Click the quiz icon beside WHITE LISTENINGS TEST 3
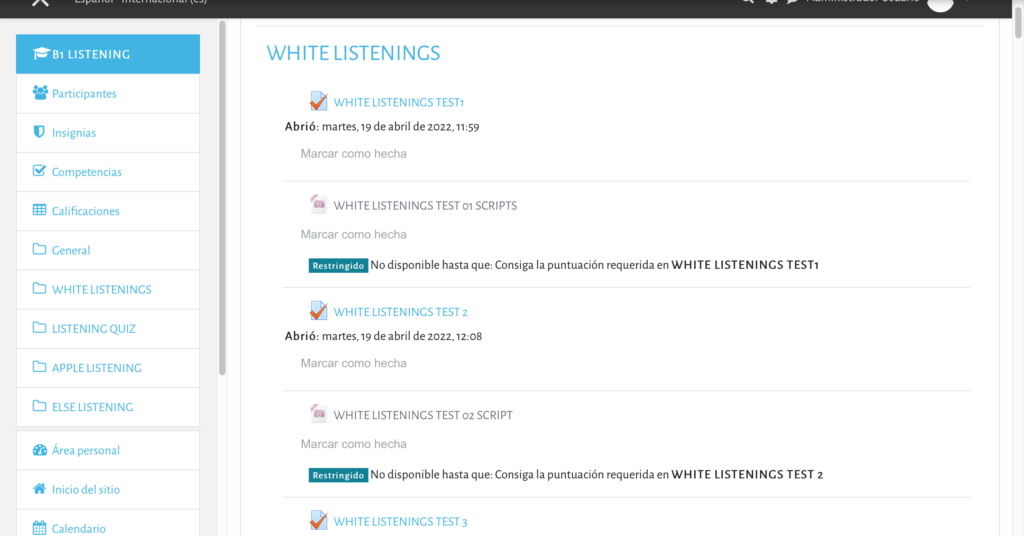This screenshot has height=536, width=1024. coord(318,520)
